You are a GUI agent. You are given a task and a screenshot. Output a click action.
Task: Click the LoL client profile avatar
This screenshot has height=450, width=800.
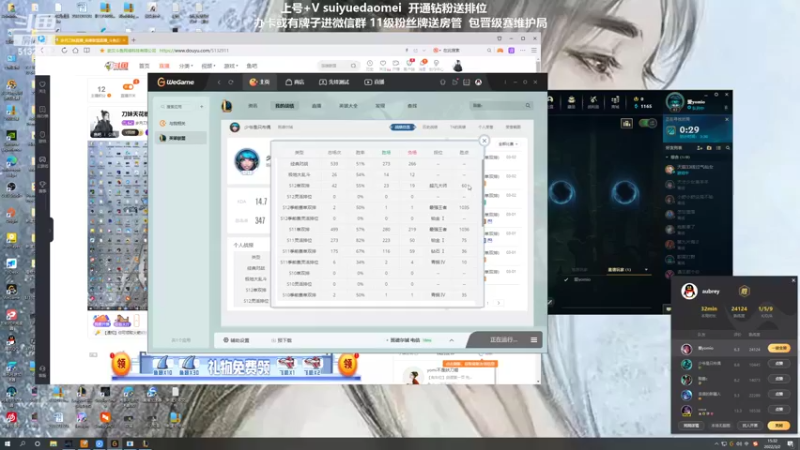[x=675, y=102]
